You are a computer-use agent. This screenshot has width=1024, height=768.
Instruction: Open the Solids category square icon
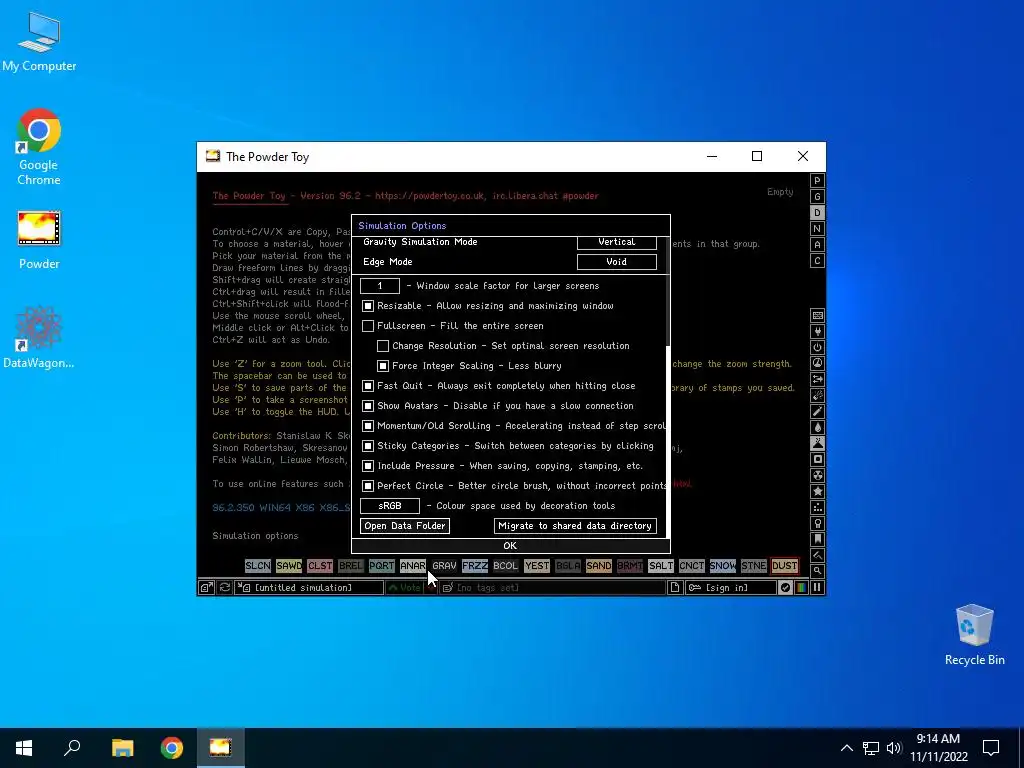817,459
